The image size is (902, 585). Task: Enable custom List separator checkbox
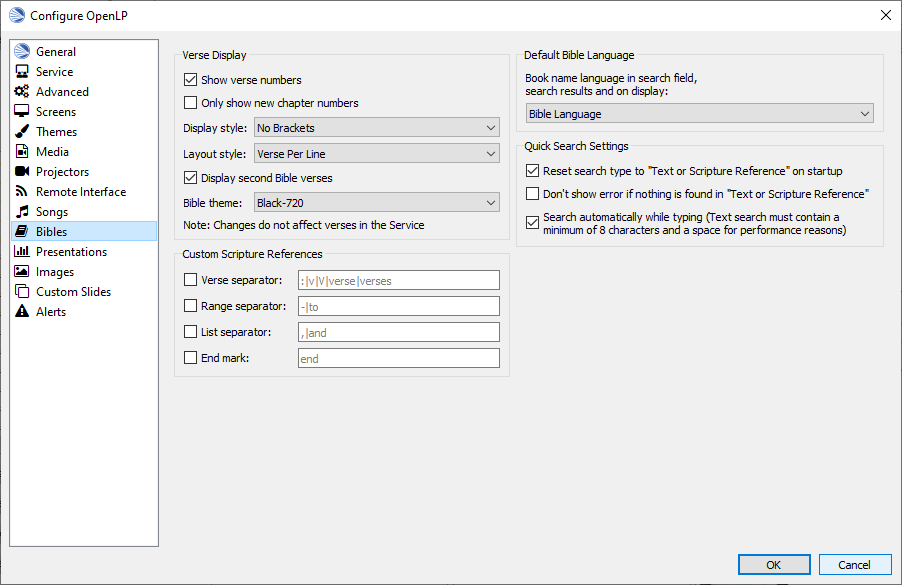click(x=190, y=331)
